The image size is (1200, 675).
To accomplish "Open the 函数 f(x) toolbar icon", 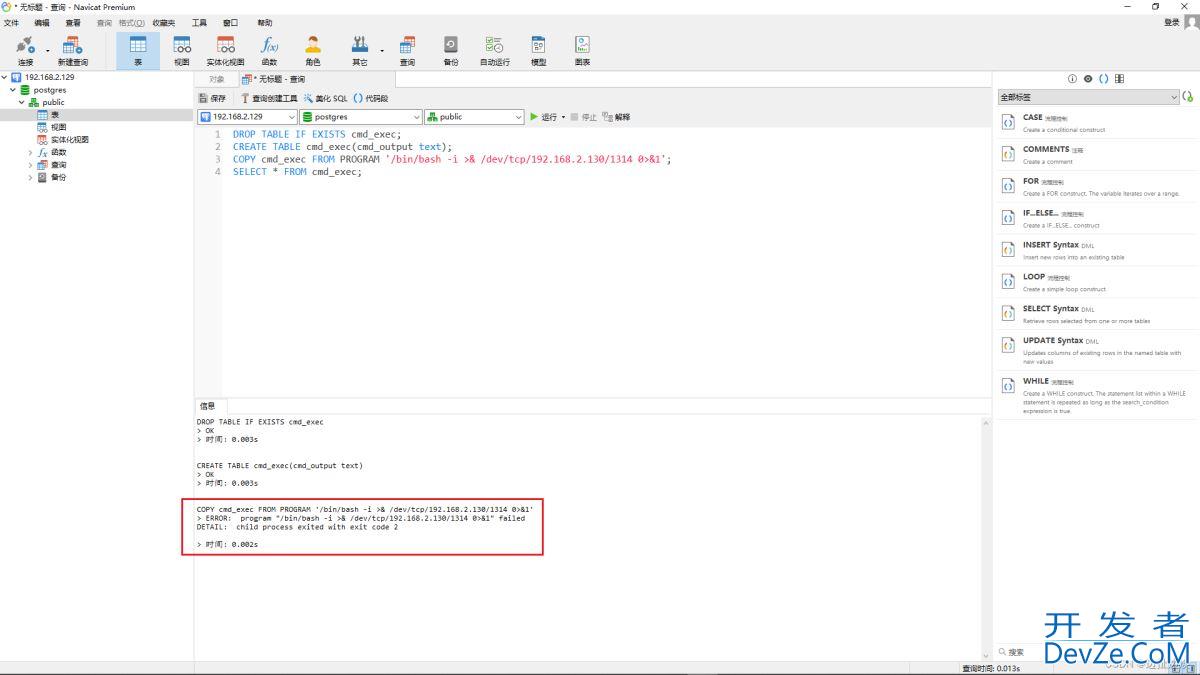I will coord(269,50).
